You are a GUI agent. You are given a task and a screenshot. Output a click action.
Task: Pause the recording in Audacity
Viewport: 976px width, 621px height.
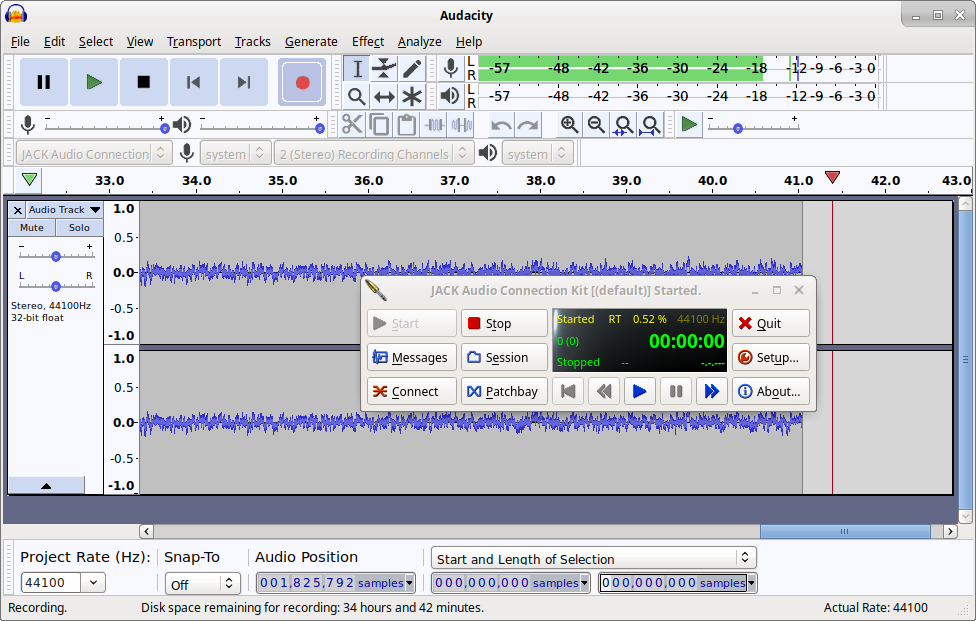pos(44,82)
